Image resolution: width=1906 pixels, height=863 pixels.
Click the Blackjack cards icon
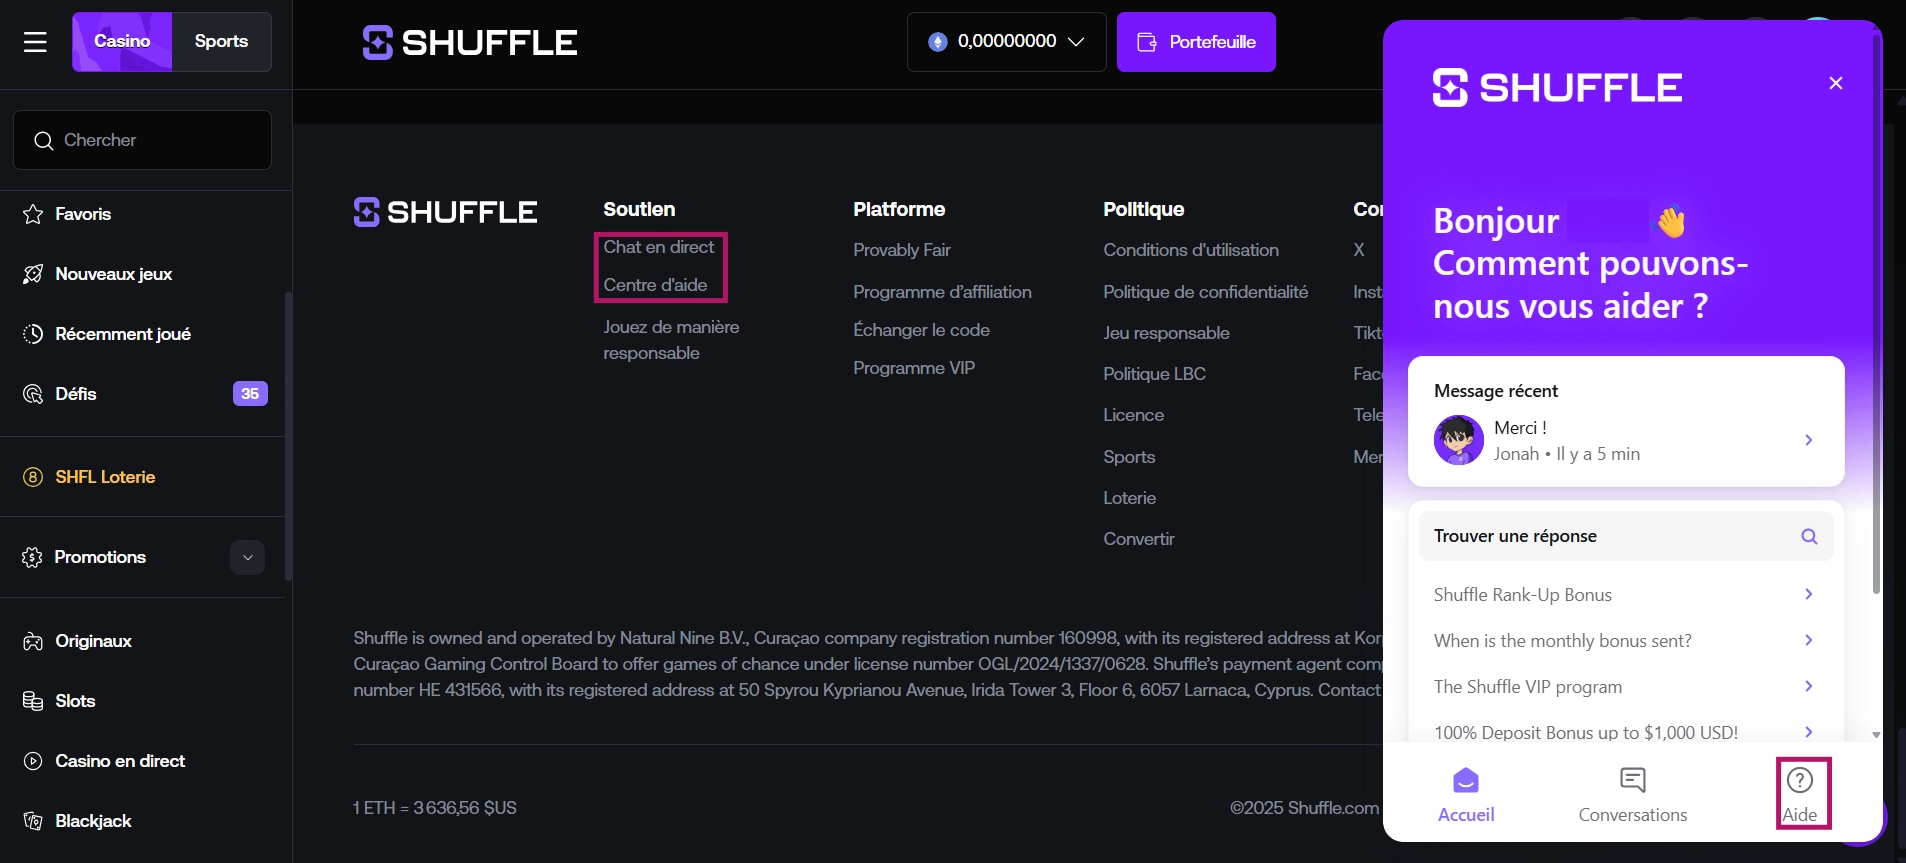tap(33, 821)
